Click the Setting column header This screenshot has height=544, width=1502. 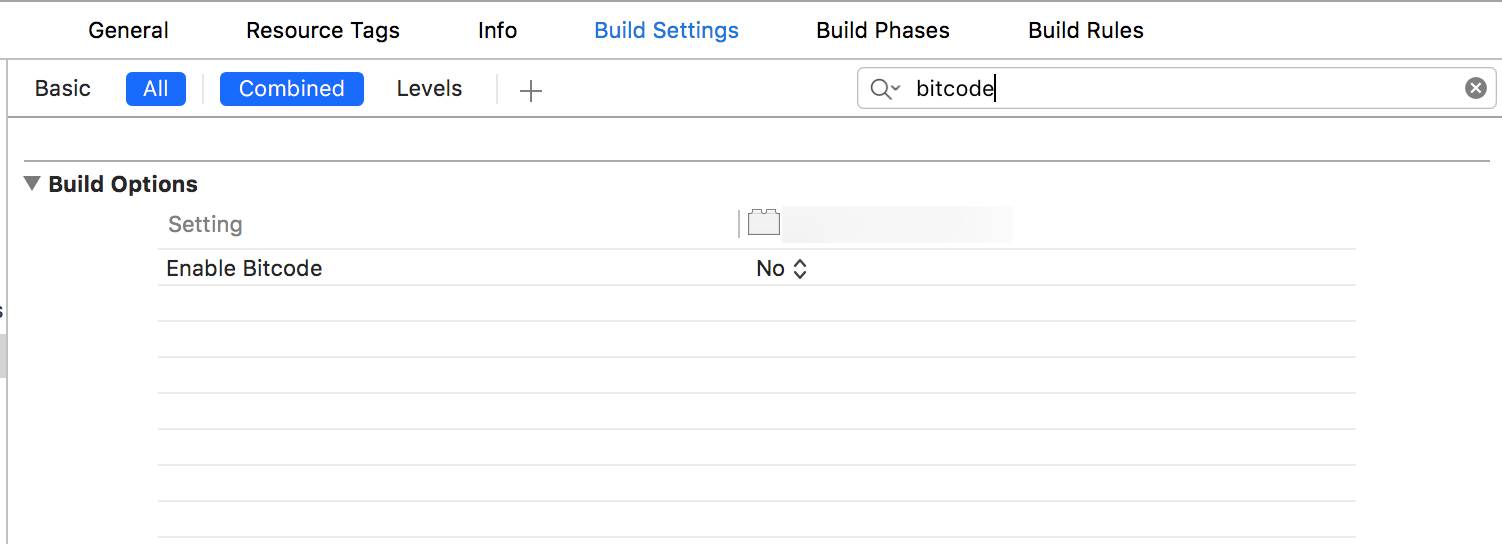point(205,224)
